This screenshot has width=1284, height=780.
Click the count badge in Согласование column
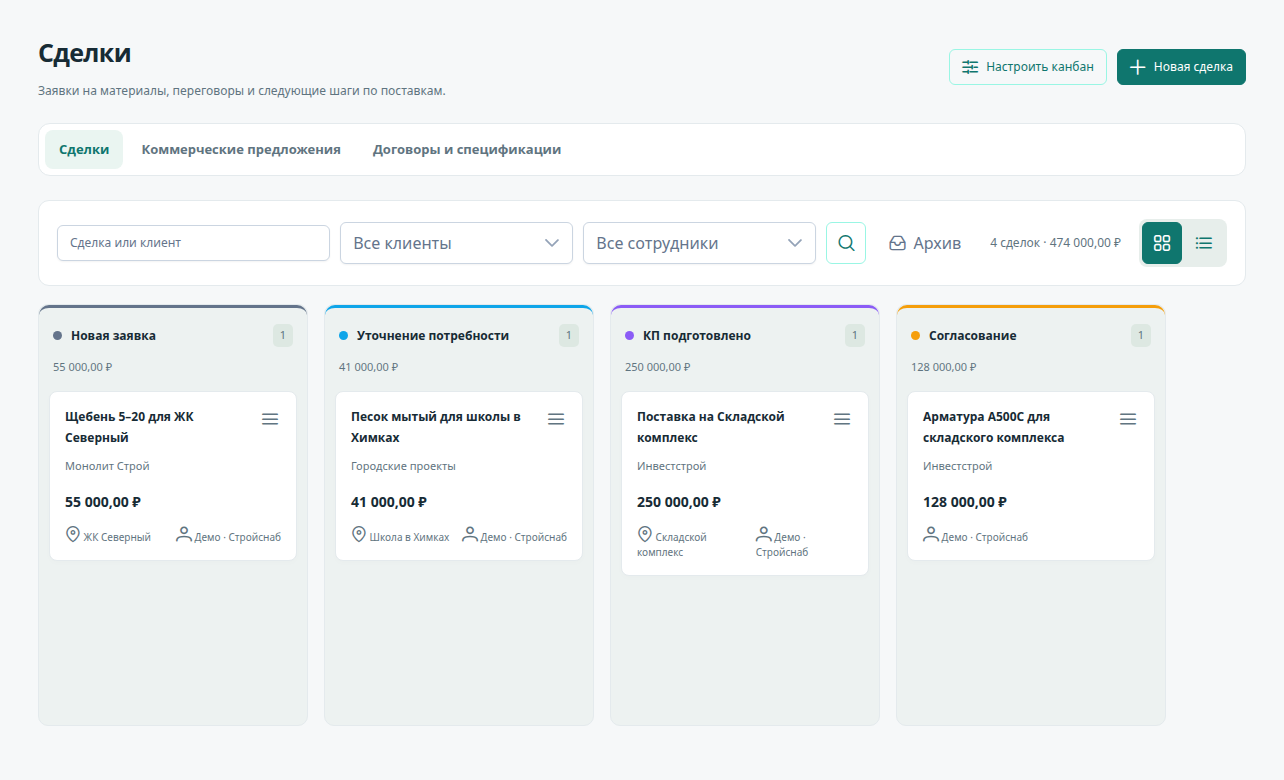pyautogui.click(x=1141, y=336)
